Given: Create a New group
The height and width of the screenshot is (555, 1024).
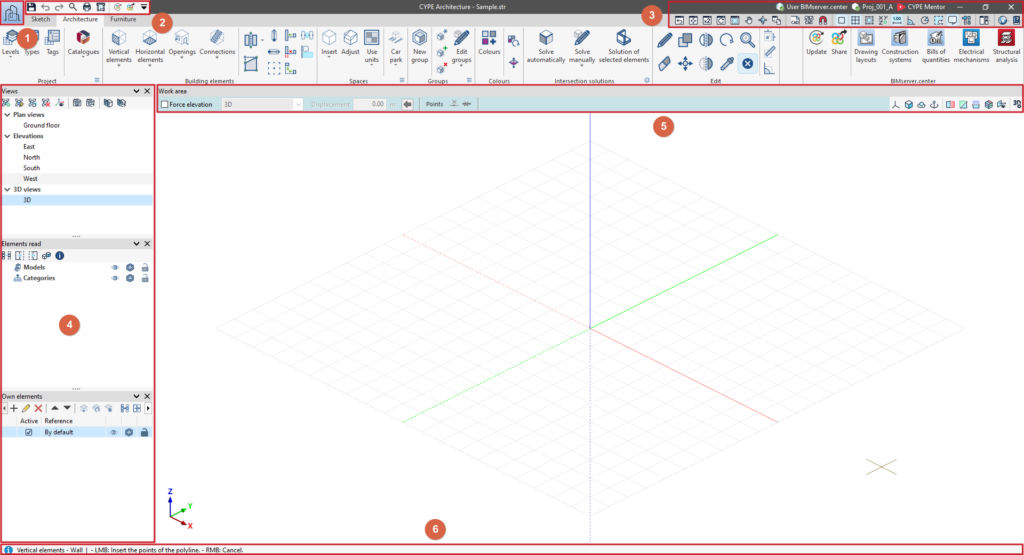Looking at the screenshot, I should pyautogui.click(x=419, y=47).
